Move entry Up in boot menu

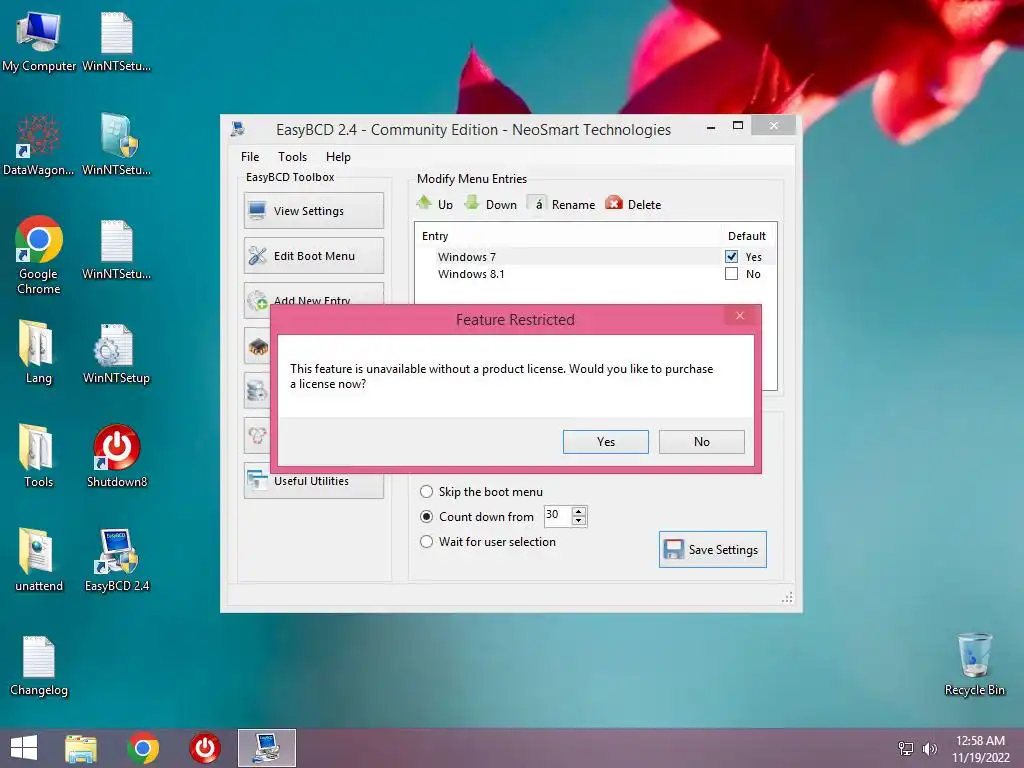(435, 204)
